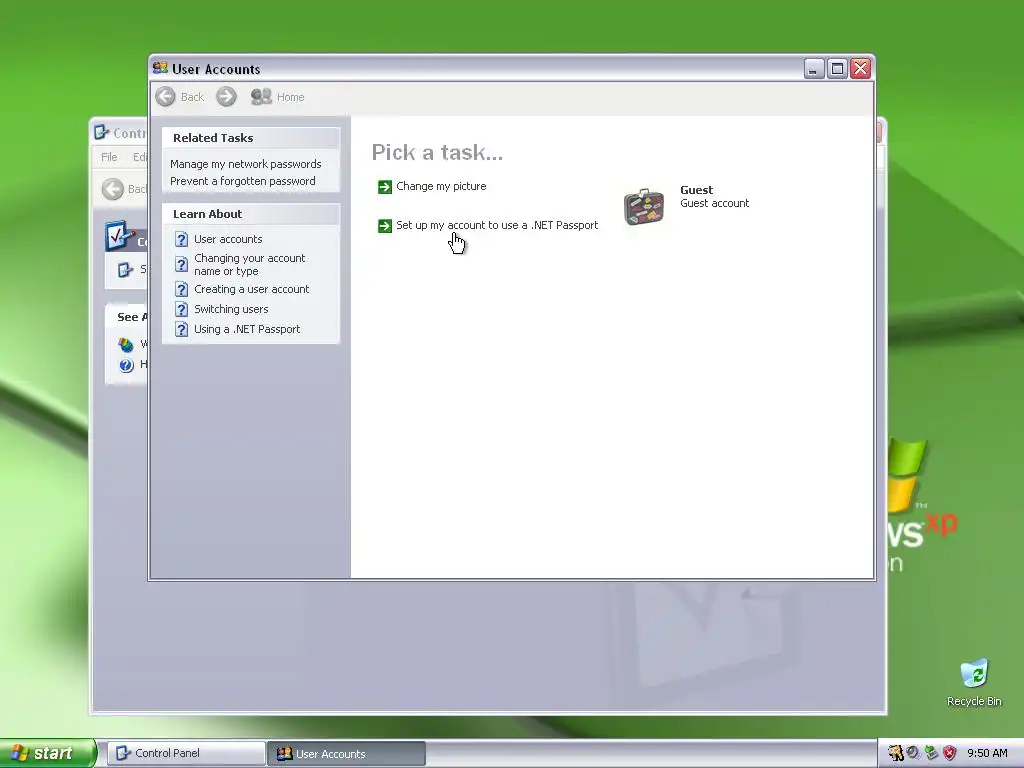This screenshot has height=768, width=1024.
Task: Click the red security shield tray icon
Action: [x=950, y=753]
